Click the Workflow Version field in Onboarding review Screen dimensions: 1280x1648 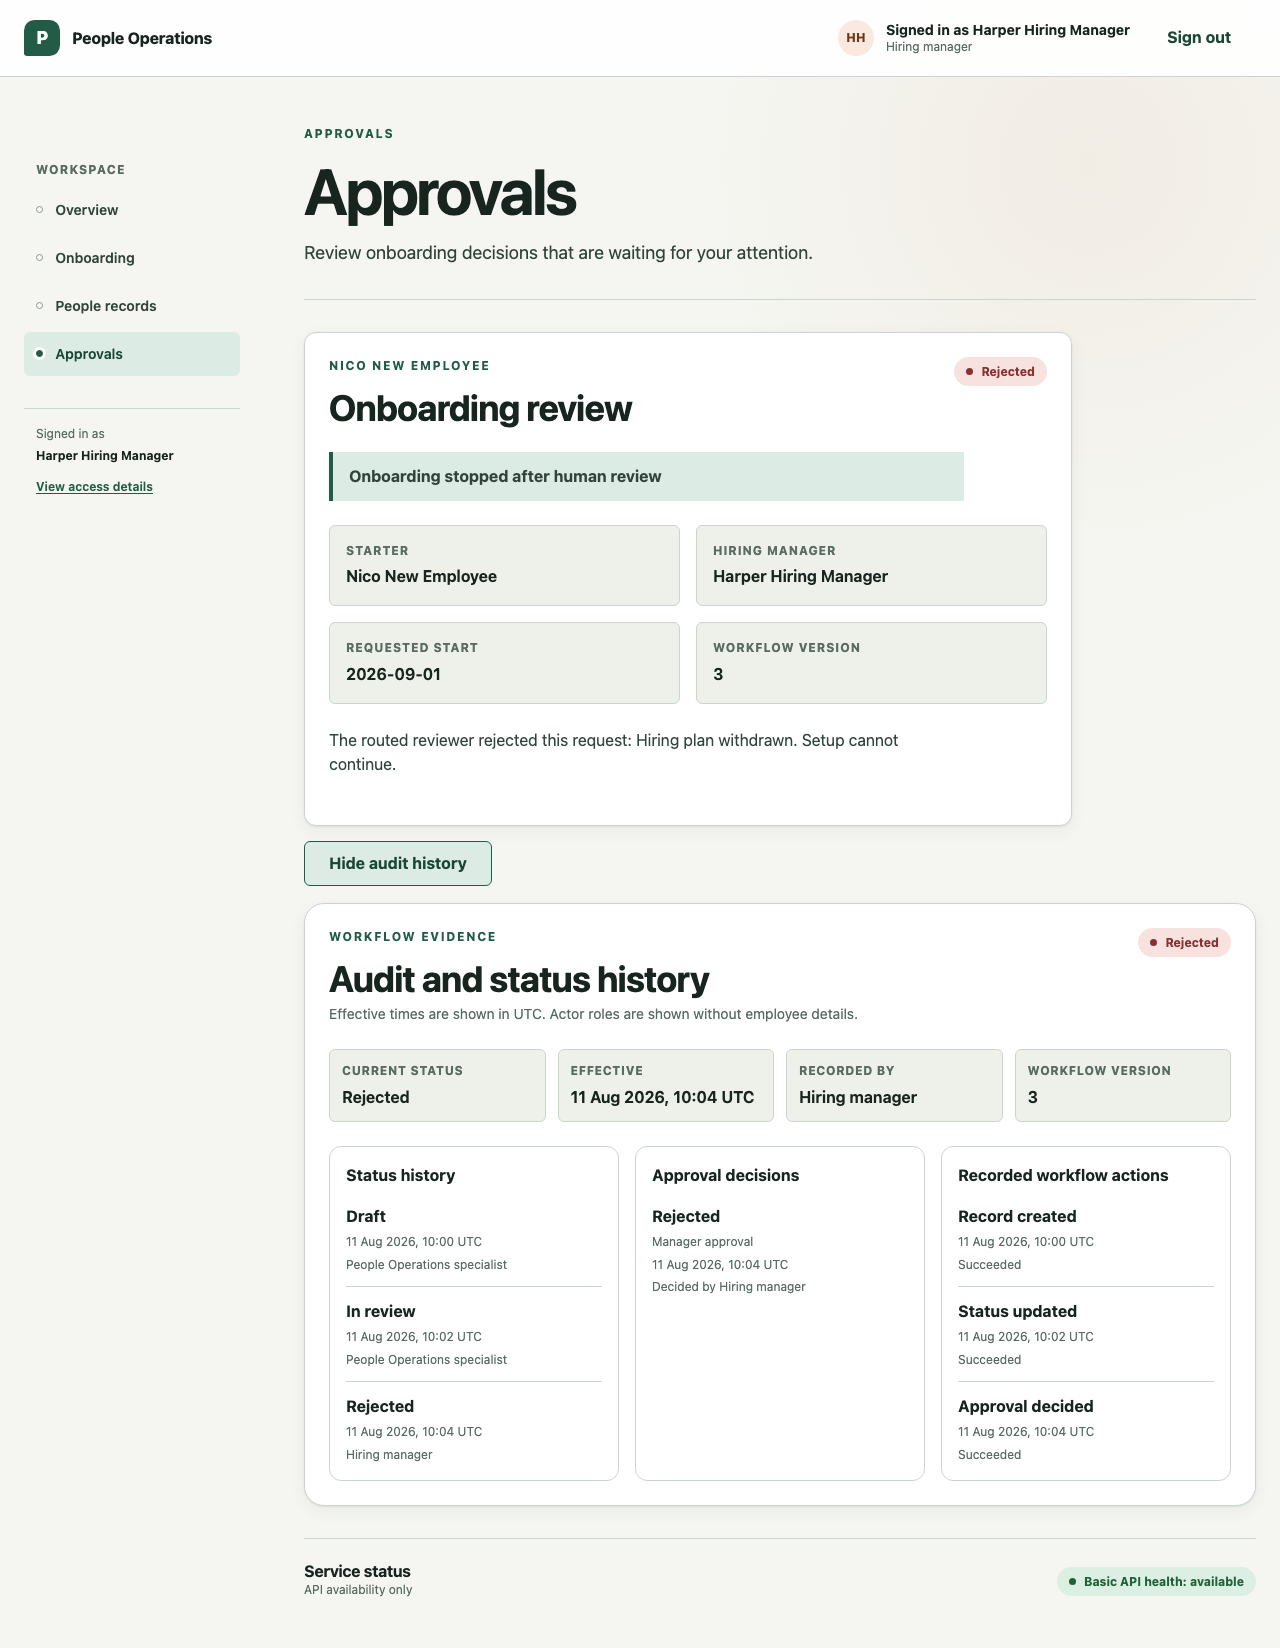coord(871,663)
